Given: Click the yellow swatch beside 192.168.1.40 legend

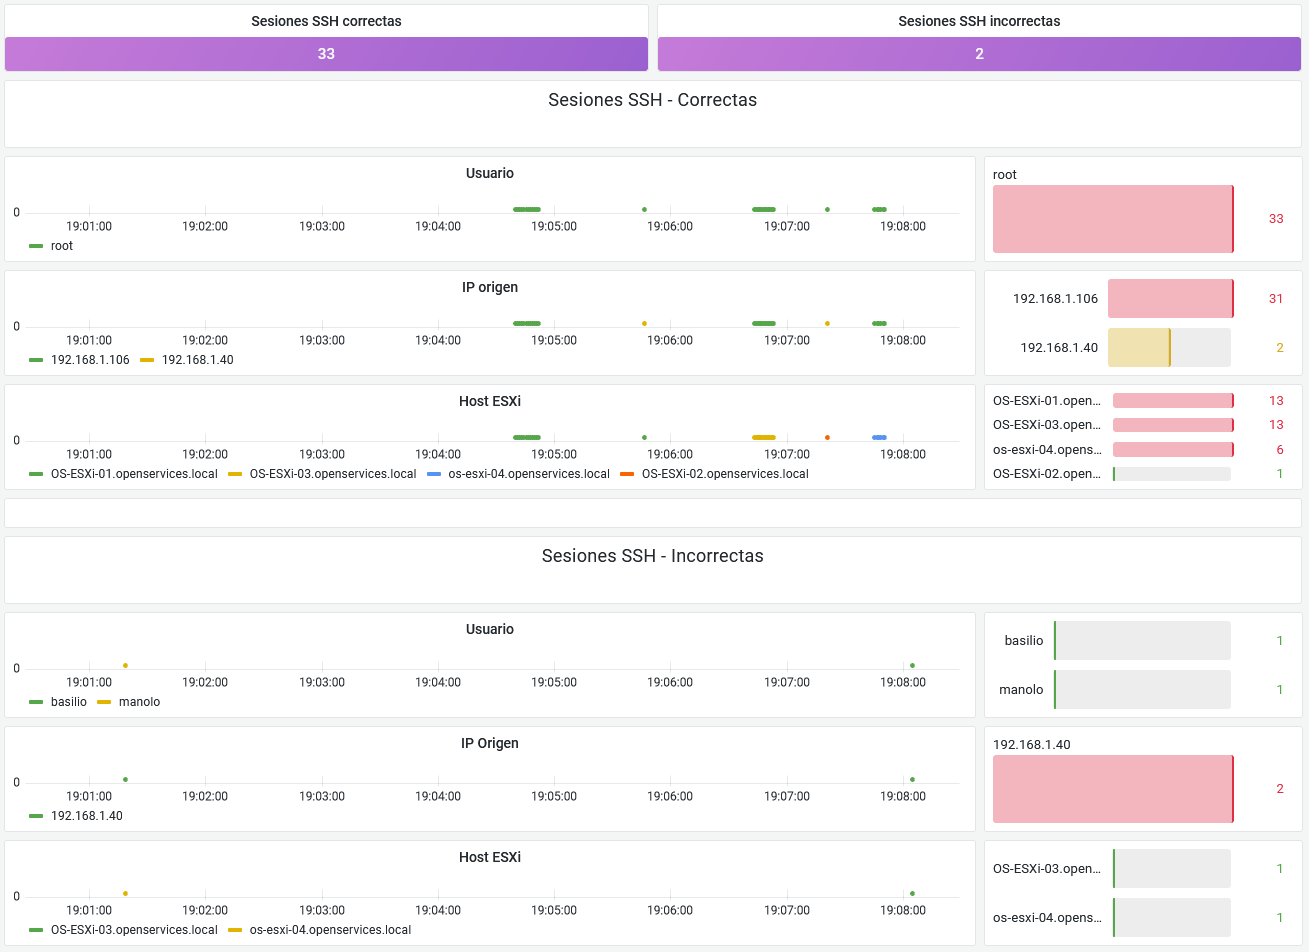Looking at the screenshot, I should [x=147, y=360].
